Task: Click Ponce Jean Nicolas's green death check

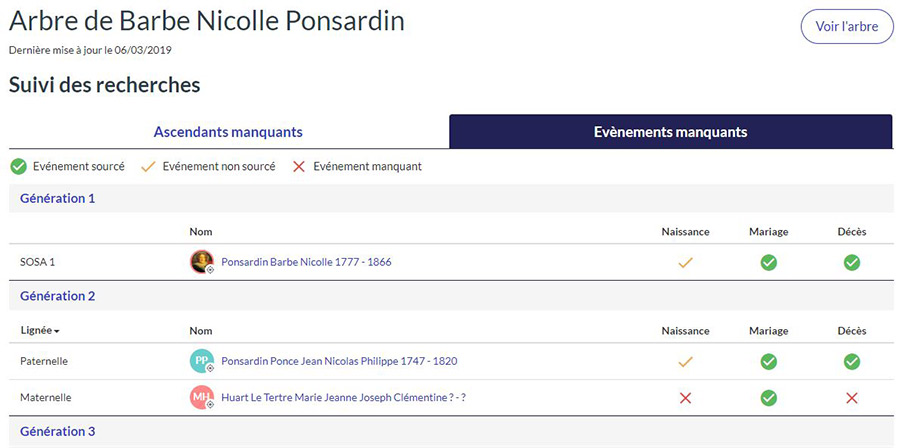Action: click(852, 361)
